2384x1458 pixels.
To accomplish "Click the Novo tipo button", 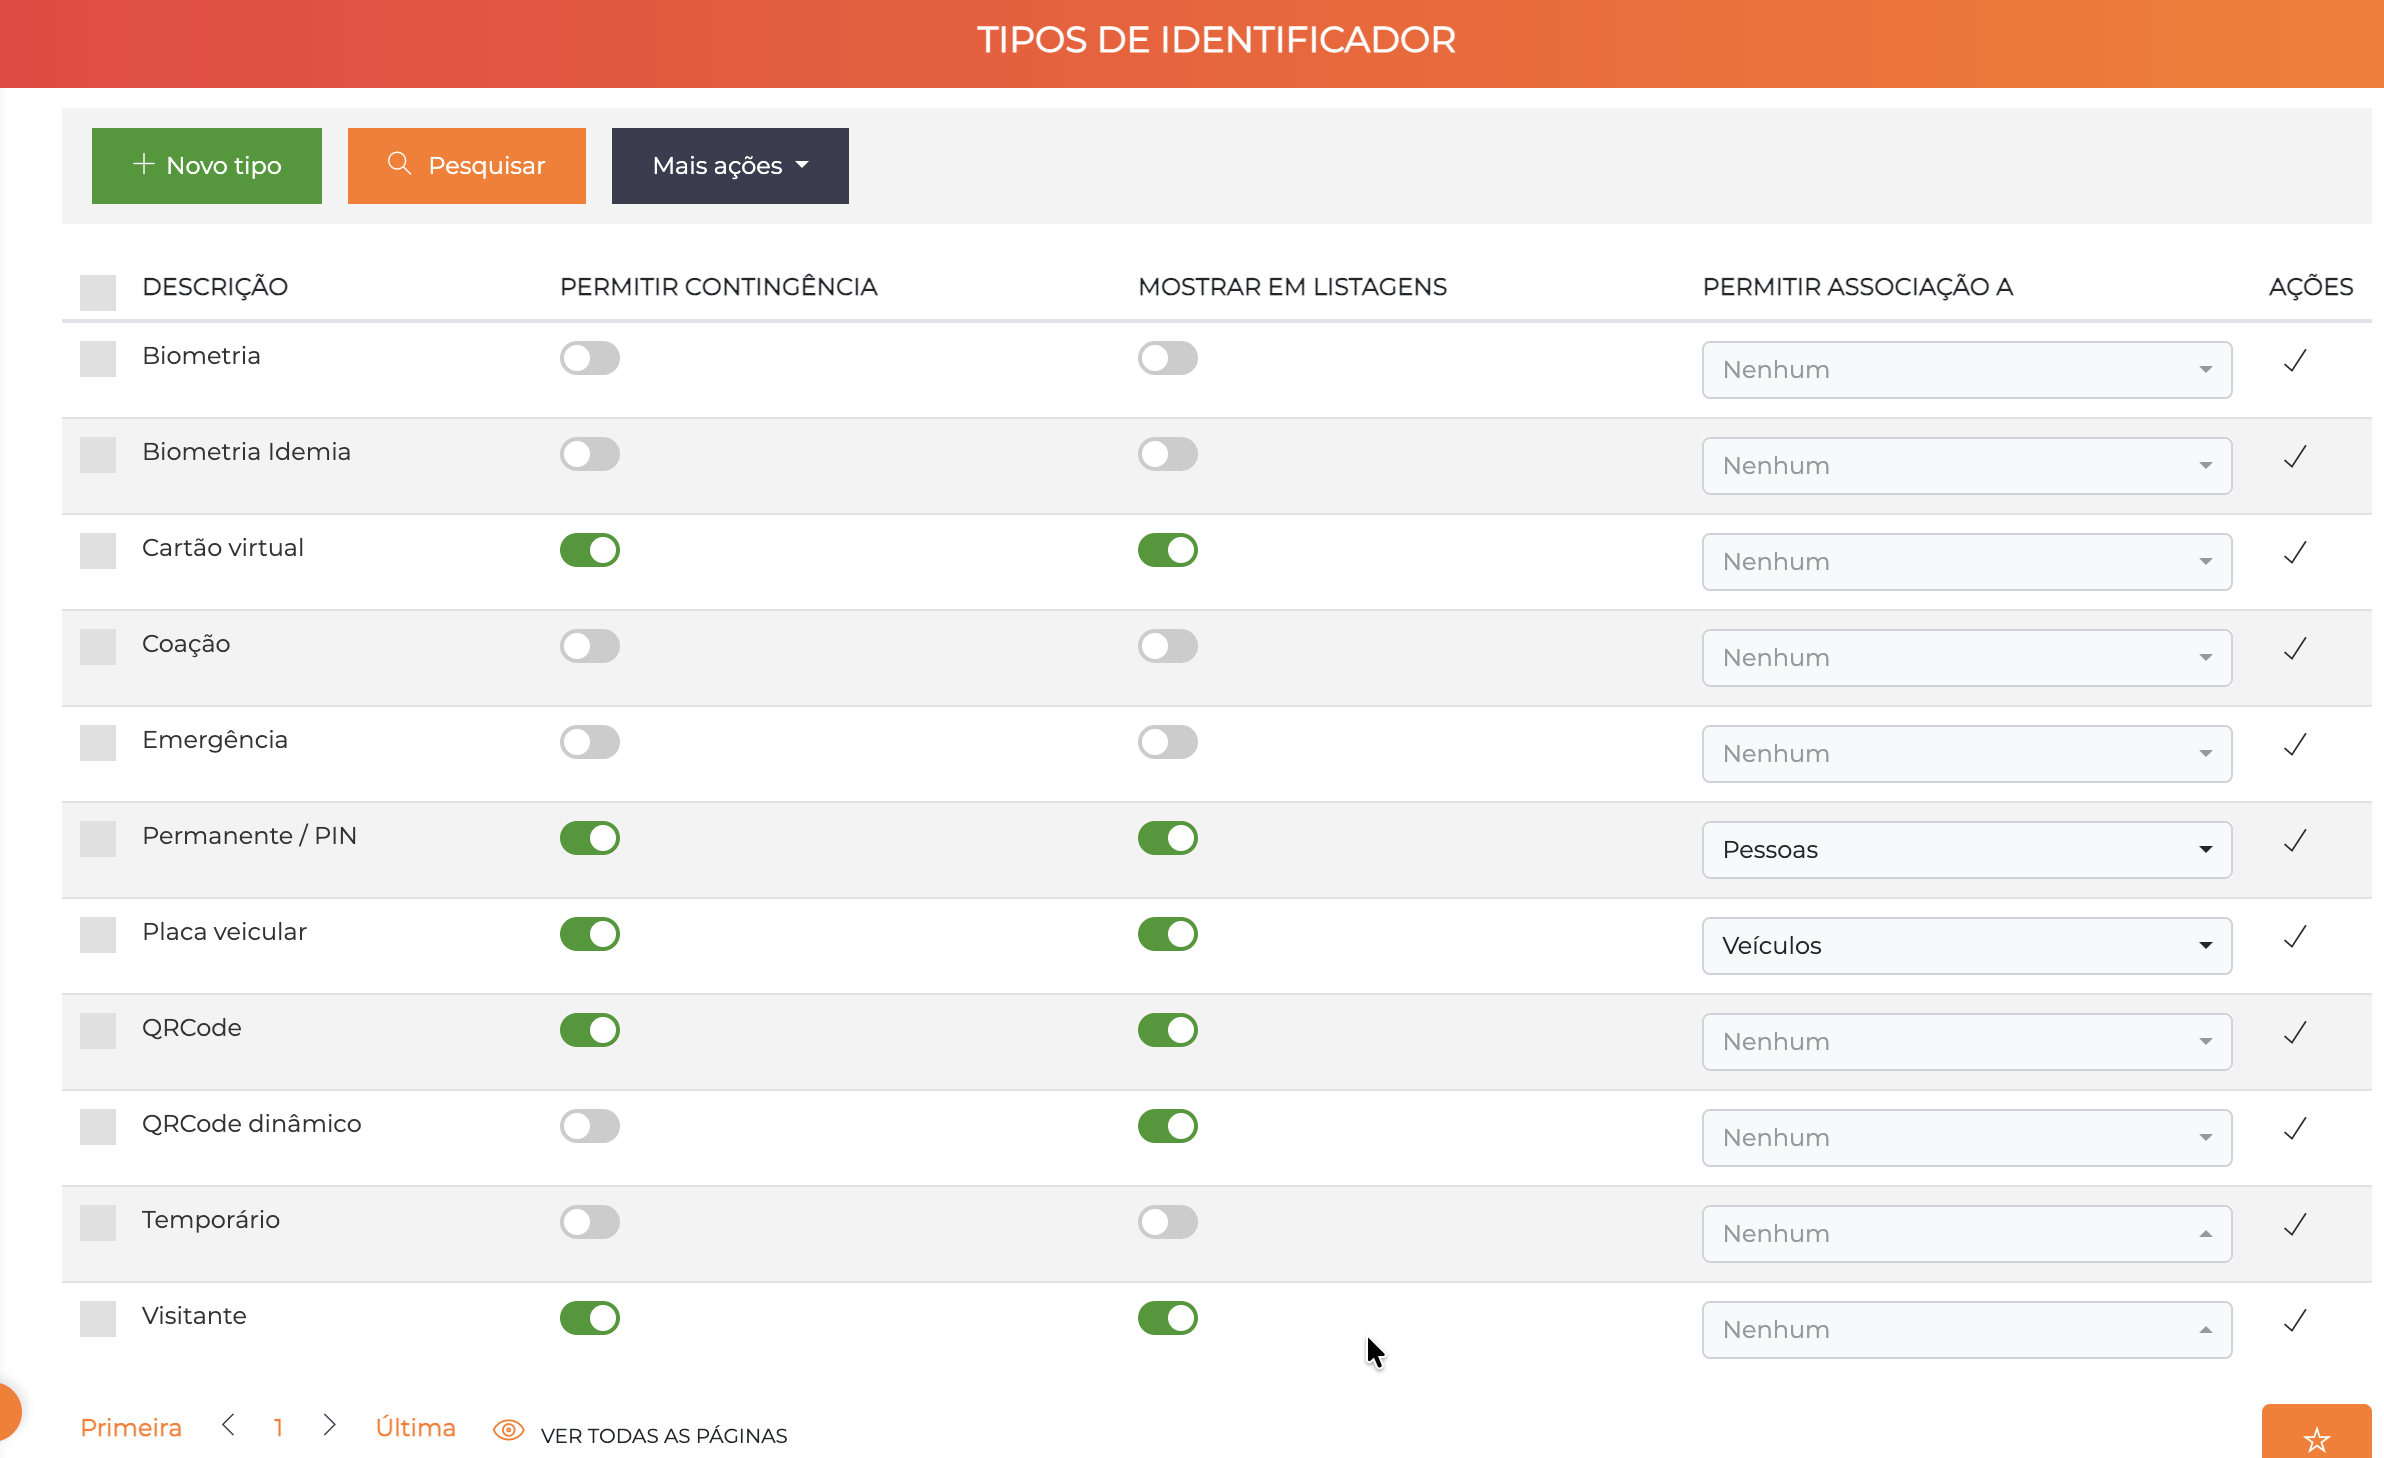I will coord(207,166).
